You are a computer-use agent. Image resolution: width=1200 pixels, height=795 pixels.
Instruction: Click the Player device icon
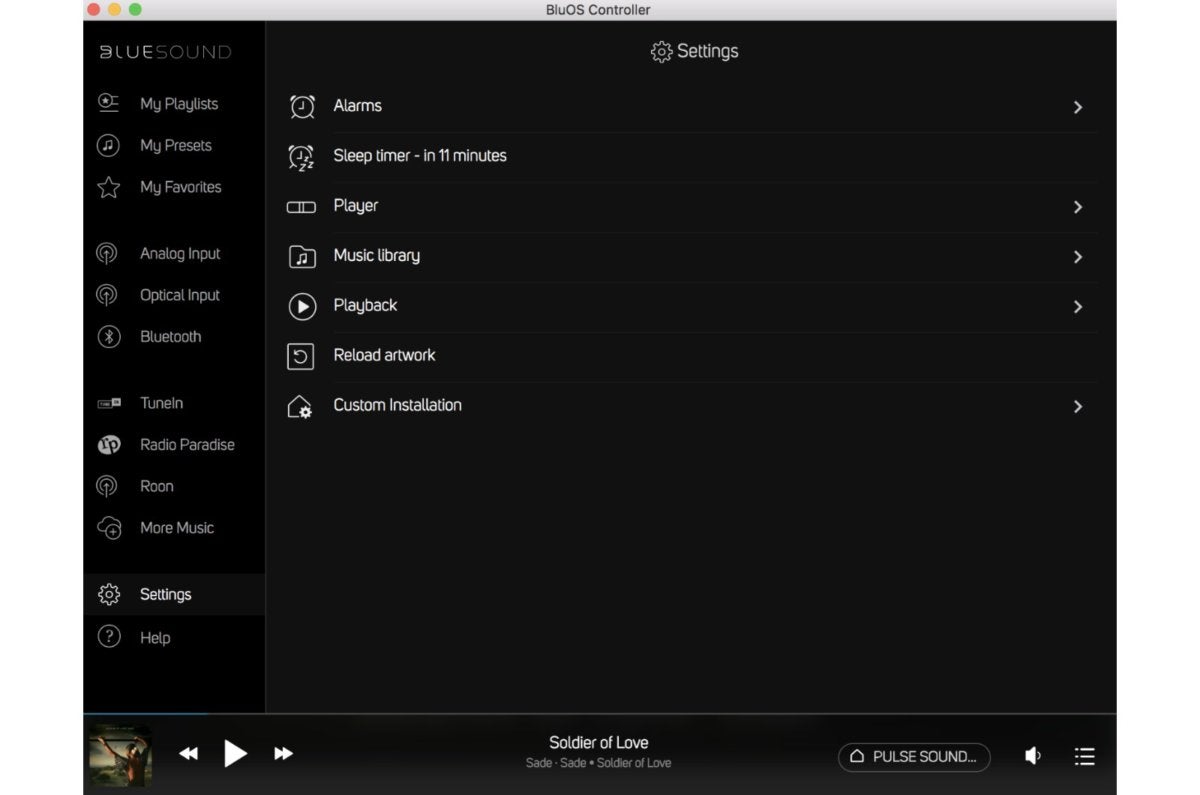pos(301,207)
